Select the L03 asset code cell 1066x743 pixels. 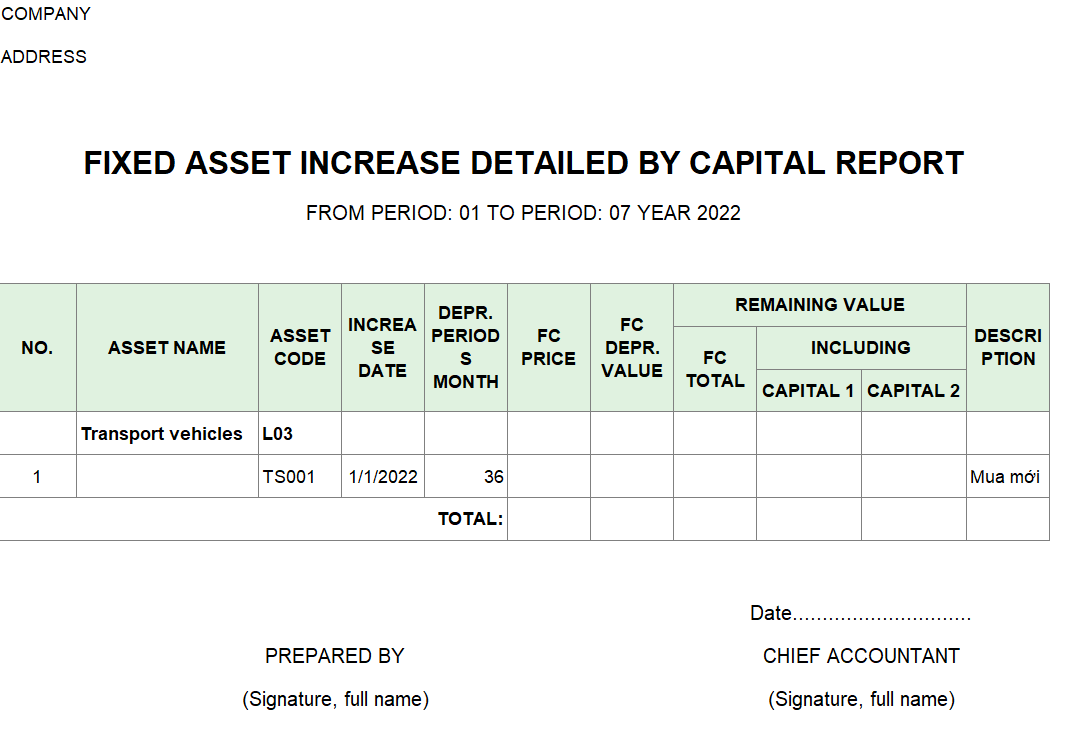[278, 434]
